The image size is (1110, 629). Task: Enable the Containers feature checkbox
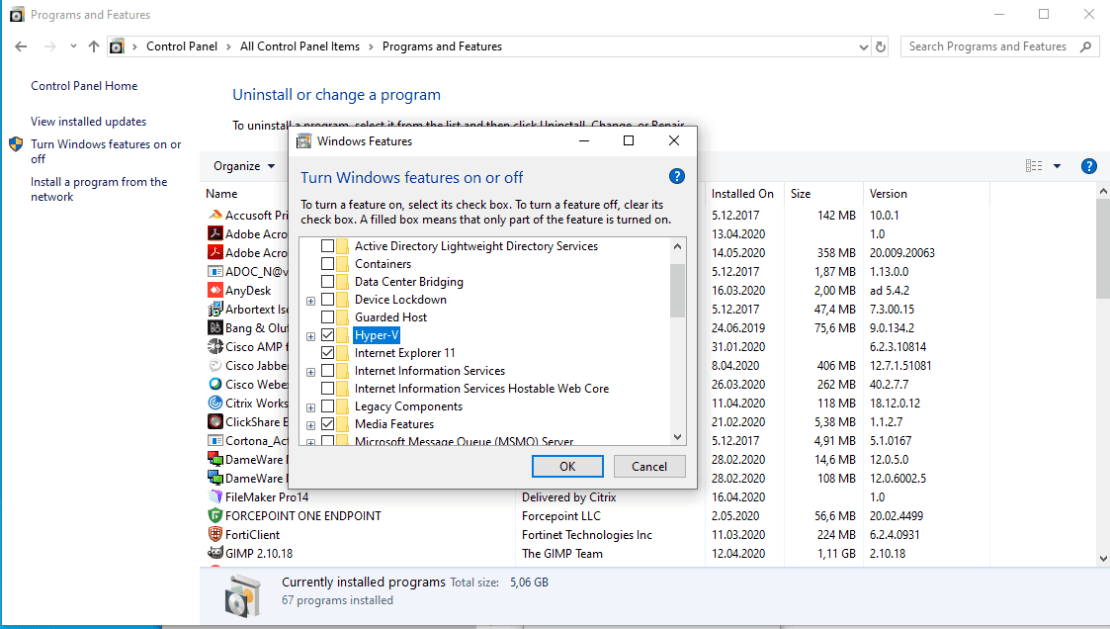pos(328,264)
